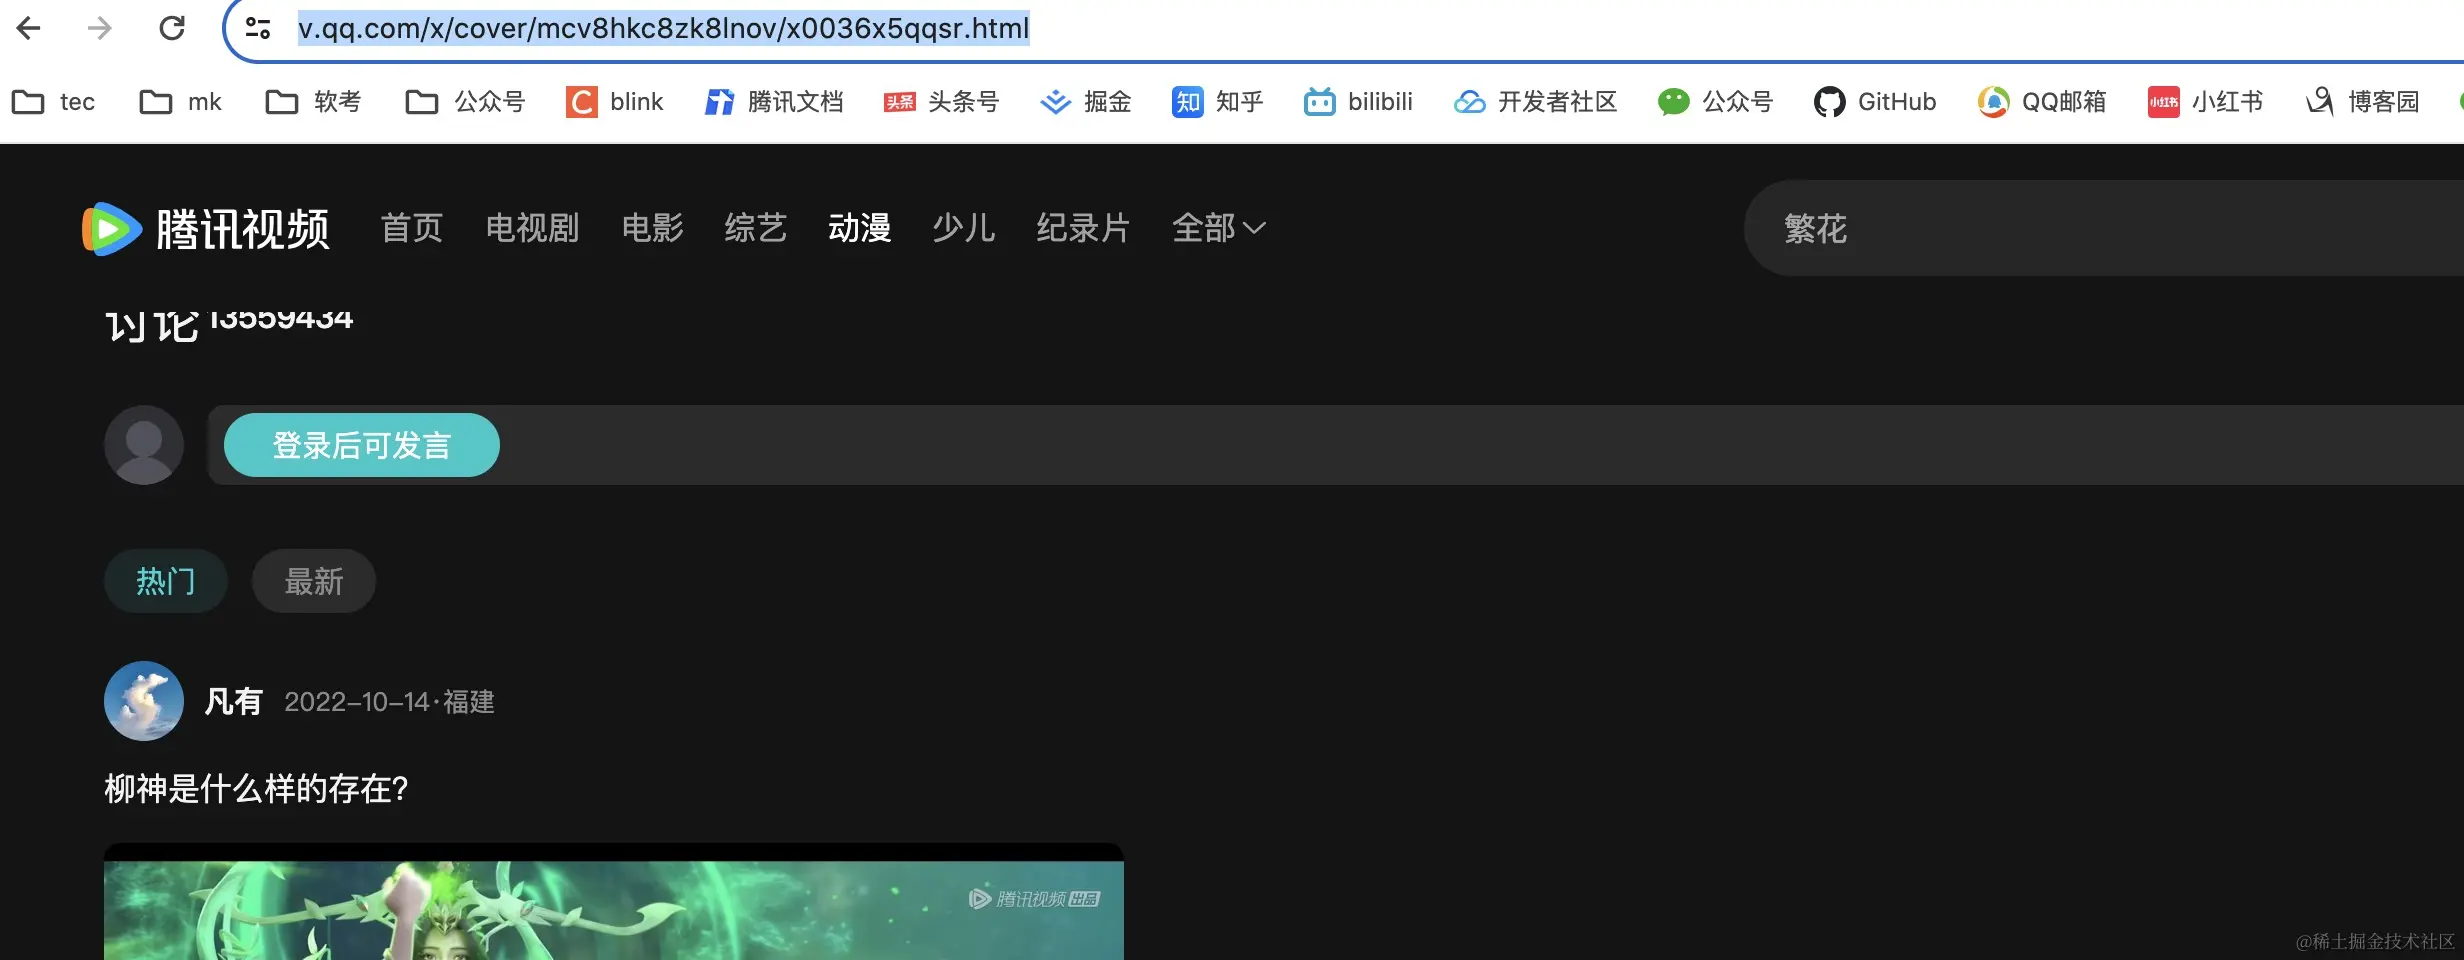Go to the 首页 navigation tab
The image size is (2464, 960).
click(412, 228)
